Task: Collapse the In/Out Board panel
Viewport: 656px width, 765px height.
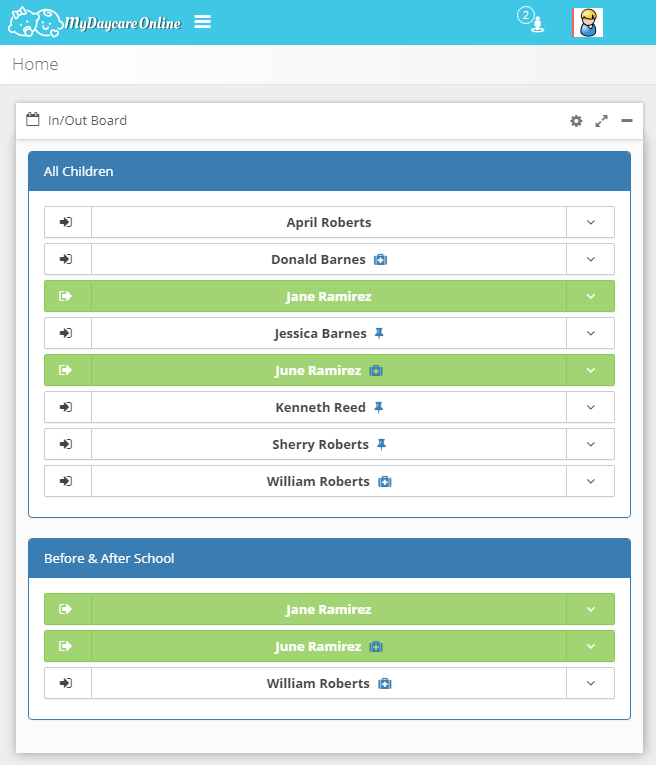Action: point(627,121)
